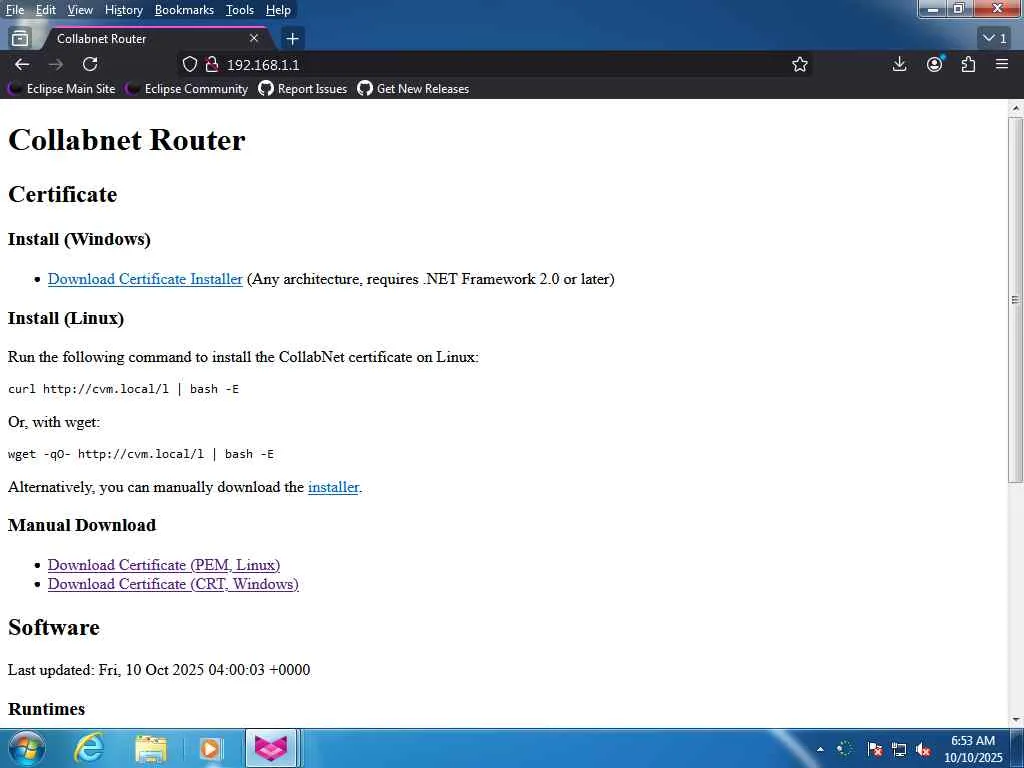Open the Firefox View icon beside tabs

coord(20,39)
